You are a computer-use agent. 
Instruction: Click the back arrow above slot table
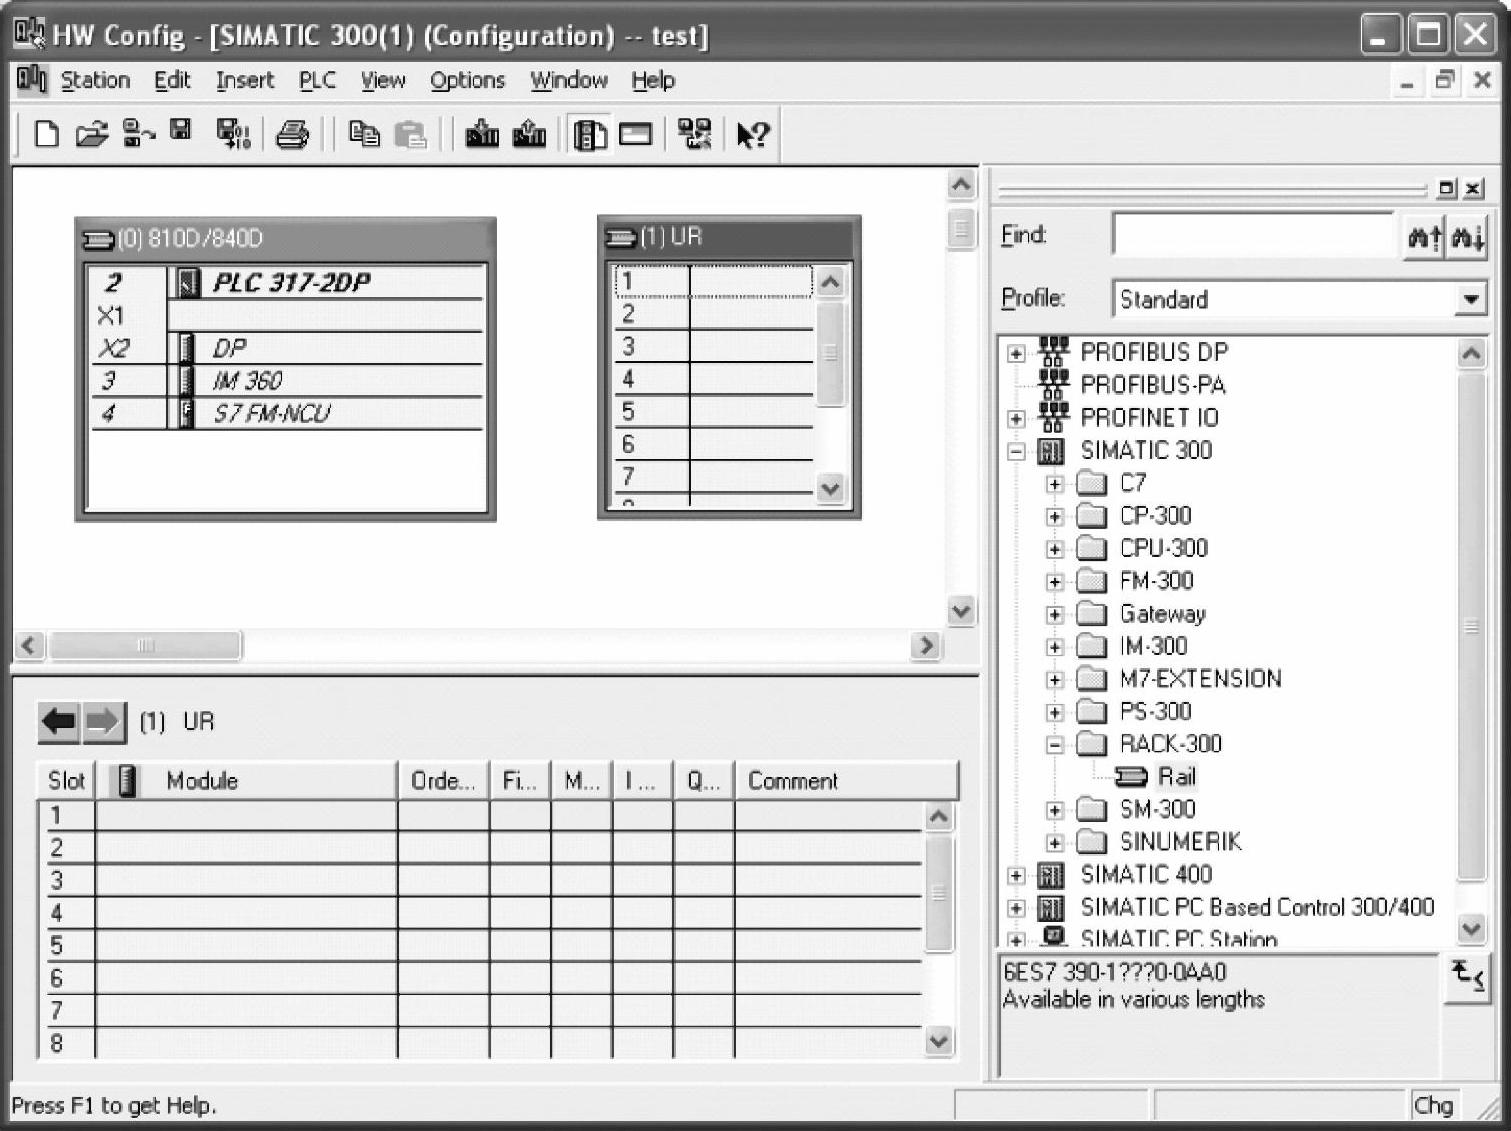pyautogui.click(x=60, y=722)
